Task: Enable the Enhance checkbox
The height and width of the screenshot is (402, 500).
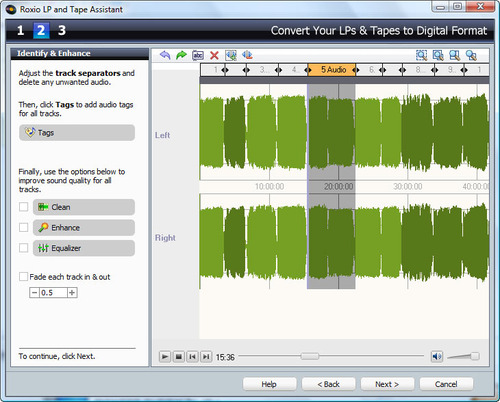Action: pyautogui.click(x=24, y=228)
